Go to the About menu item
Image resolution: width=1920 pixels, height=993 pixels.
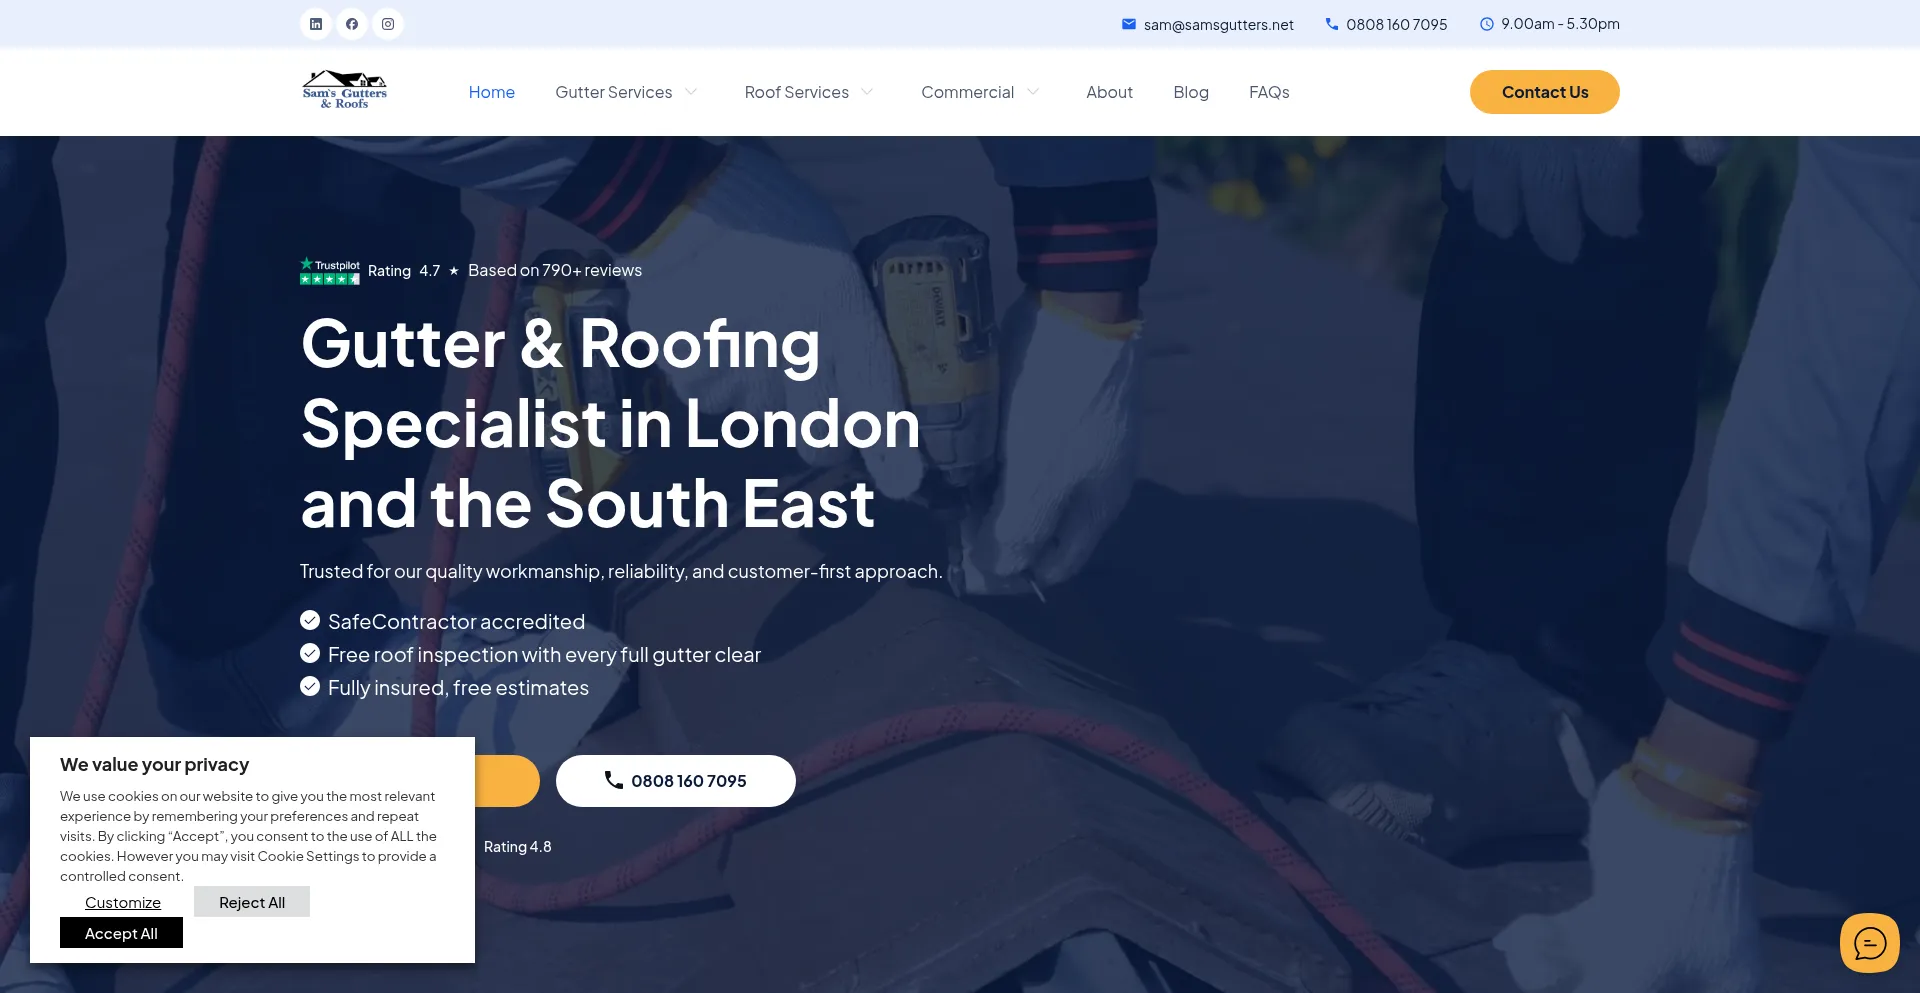click(x=1109, y=92)
